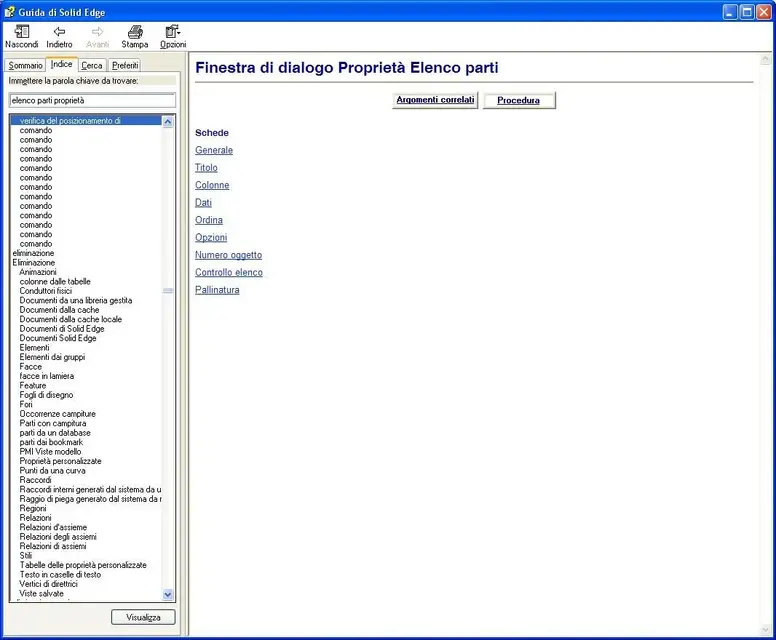Open Argomenti correlati button
776x640 pixels.
(x=435, y=100)
